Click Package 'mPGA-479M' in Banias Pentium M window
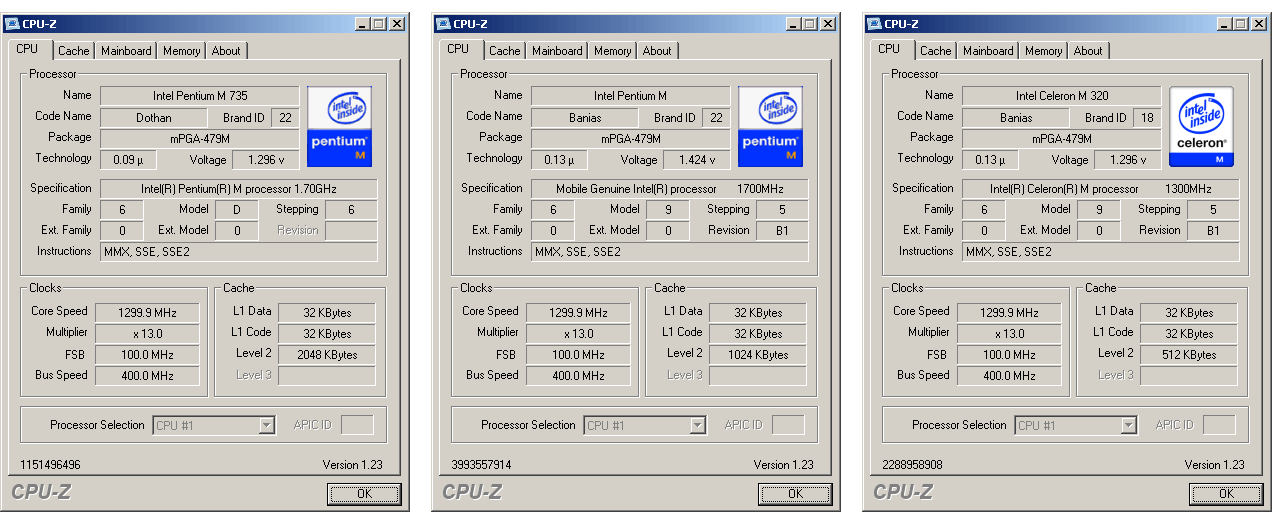 [630, 139]
